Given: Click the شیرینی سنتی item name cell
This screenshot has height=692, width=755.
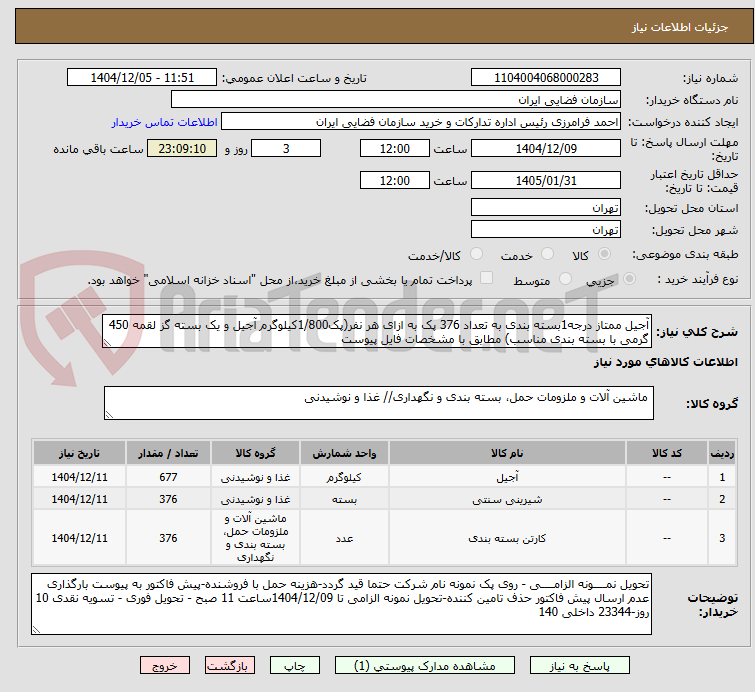Looking at the screenshot, I should pos(507,499).
